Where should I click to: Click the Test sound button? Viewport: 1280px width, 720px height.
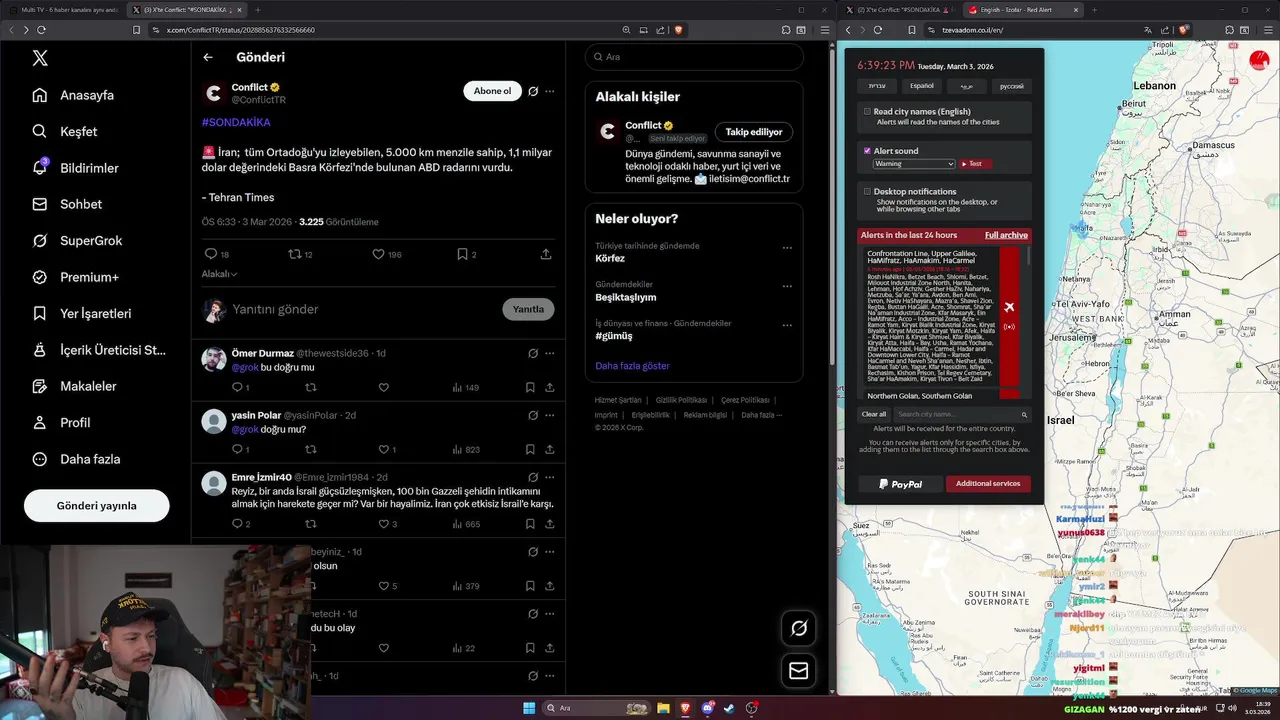click(x=974, y=163)
